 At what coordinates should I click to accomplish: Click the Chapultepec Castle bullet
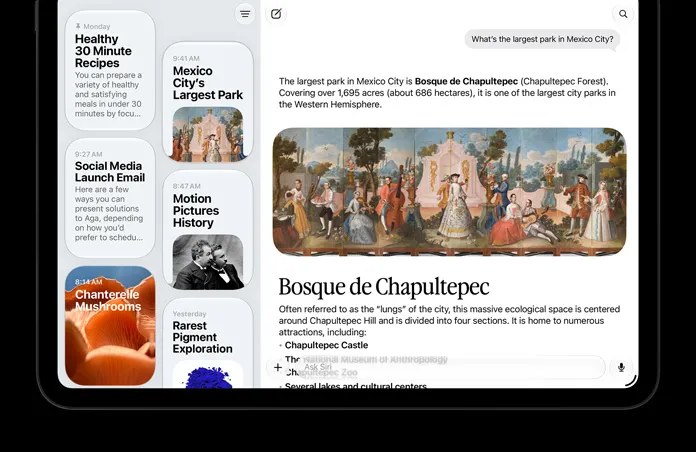[x=326, y=345]
